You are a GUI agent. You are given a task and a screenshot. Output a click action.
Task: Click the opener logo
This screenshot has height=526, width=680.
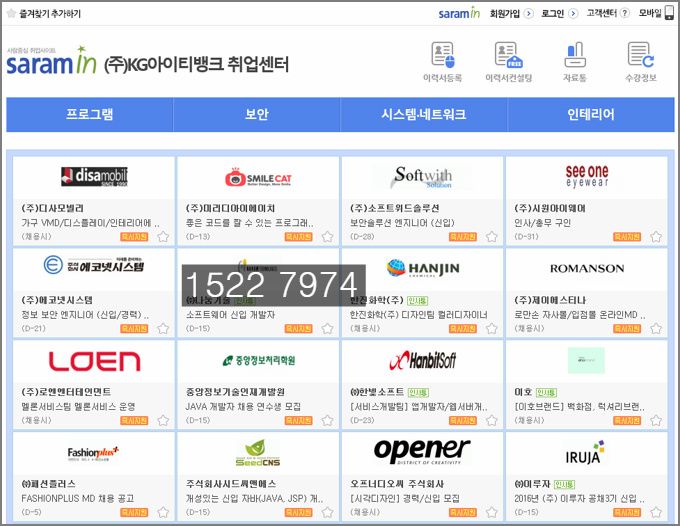coord(422,451)
